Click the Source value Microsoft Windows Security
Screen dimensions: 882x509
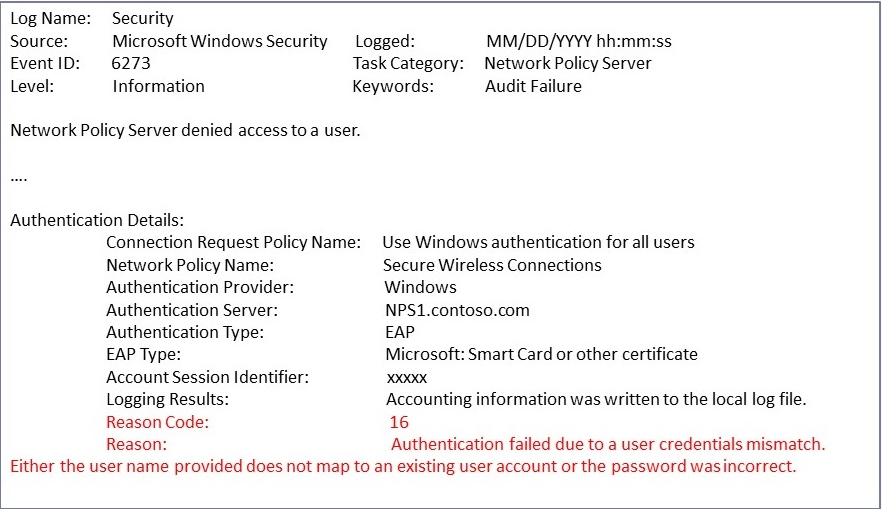click(220, 41)
